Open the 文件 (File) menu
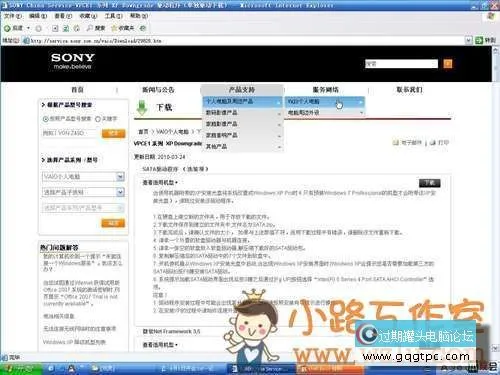 coord(13,16)
